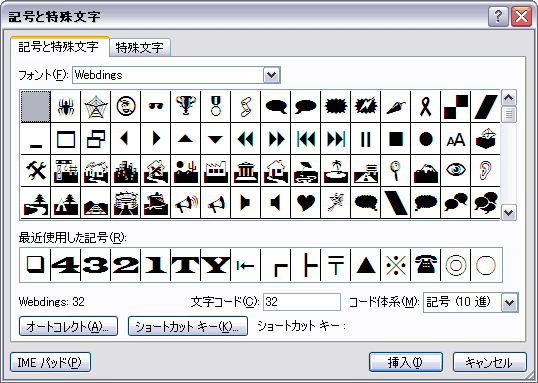
Task: Select the fast-forward double-right arrows symbol
Action: pos(276,139)
